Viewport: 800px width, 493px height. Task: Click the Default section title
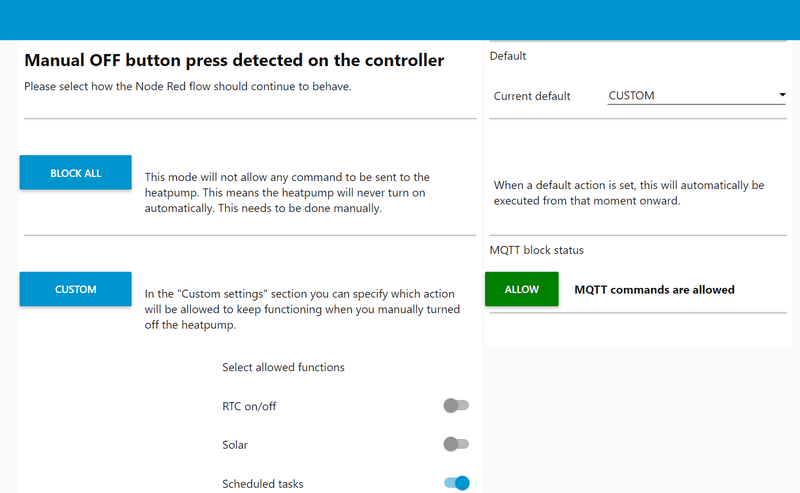(x=508, y=56)
